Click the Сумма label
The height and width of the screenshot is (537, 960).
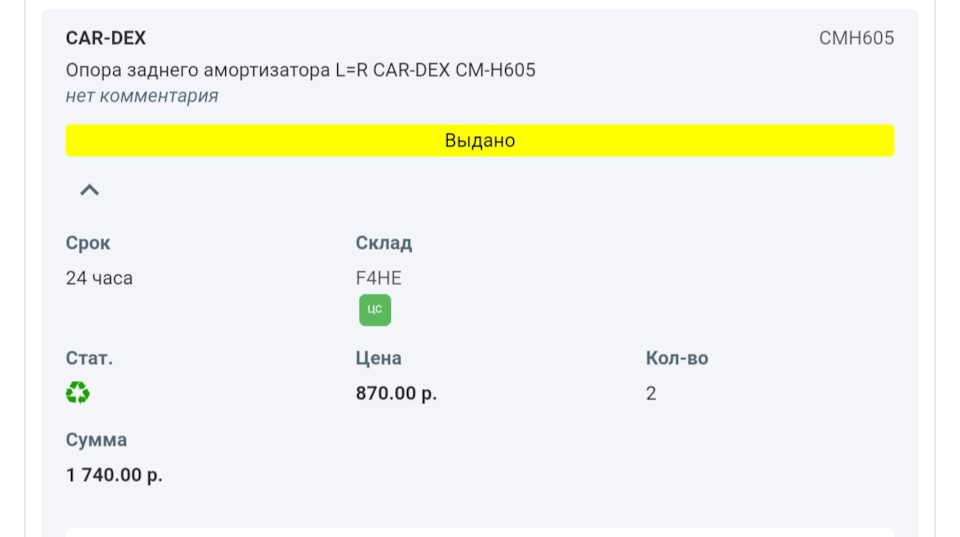click(96, 440)
